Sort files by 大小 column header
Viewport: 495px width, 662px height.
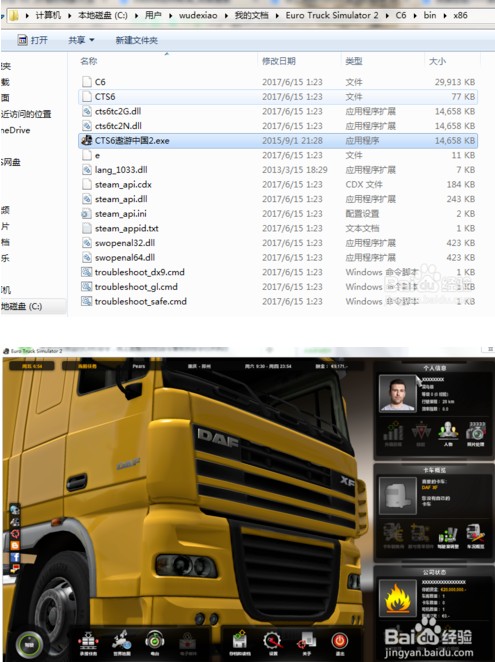pyautogui.click(x=437, y=61)
